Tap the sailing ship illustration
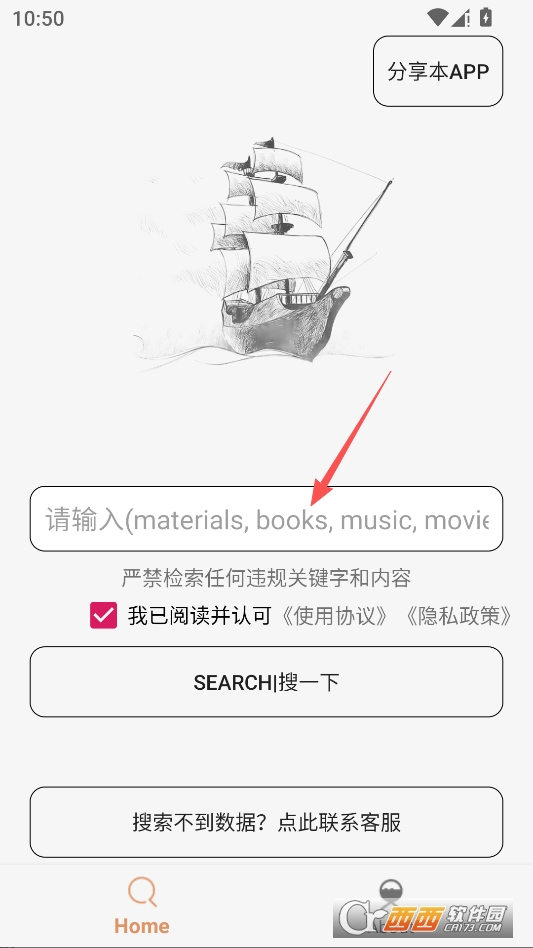This screenshot has width=533, height=948. click(x=266, y=253)
